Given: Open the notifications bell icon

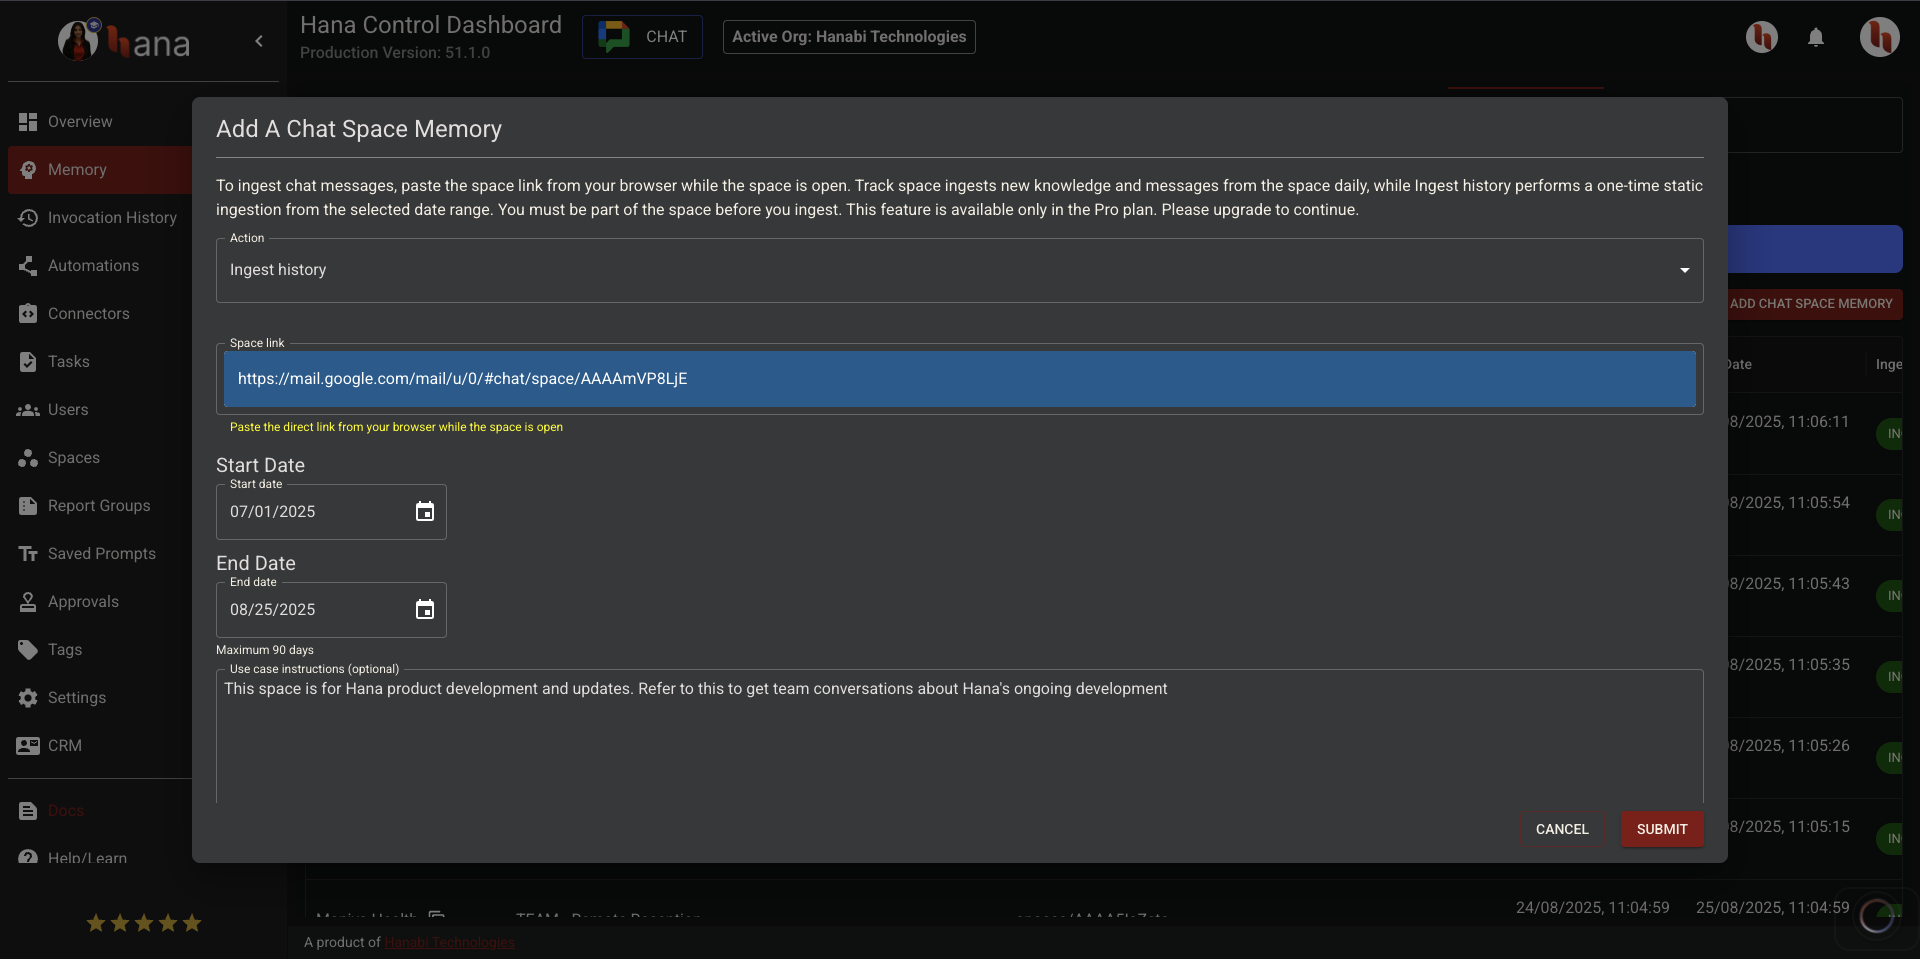Looking at the screenshot, I should (x=1816, y=38).
